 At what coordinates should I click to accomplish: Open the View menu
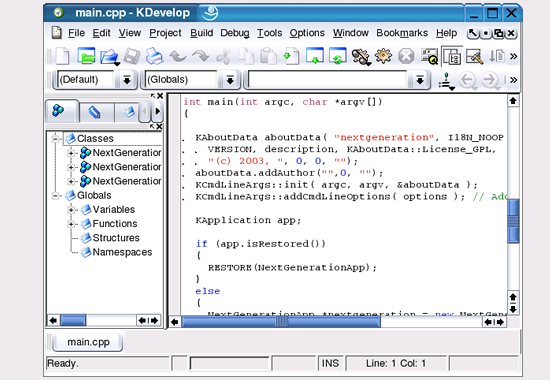click(x=129, y=33)
